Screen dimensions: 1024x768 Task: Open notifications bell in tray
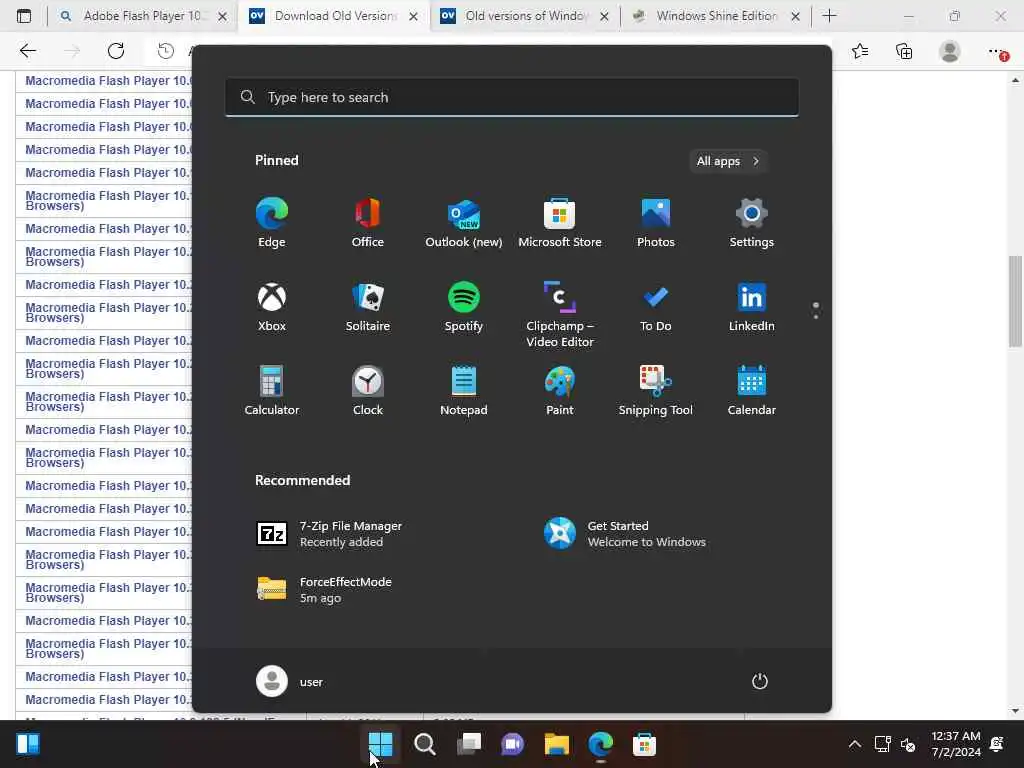point(997,744)
